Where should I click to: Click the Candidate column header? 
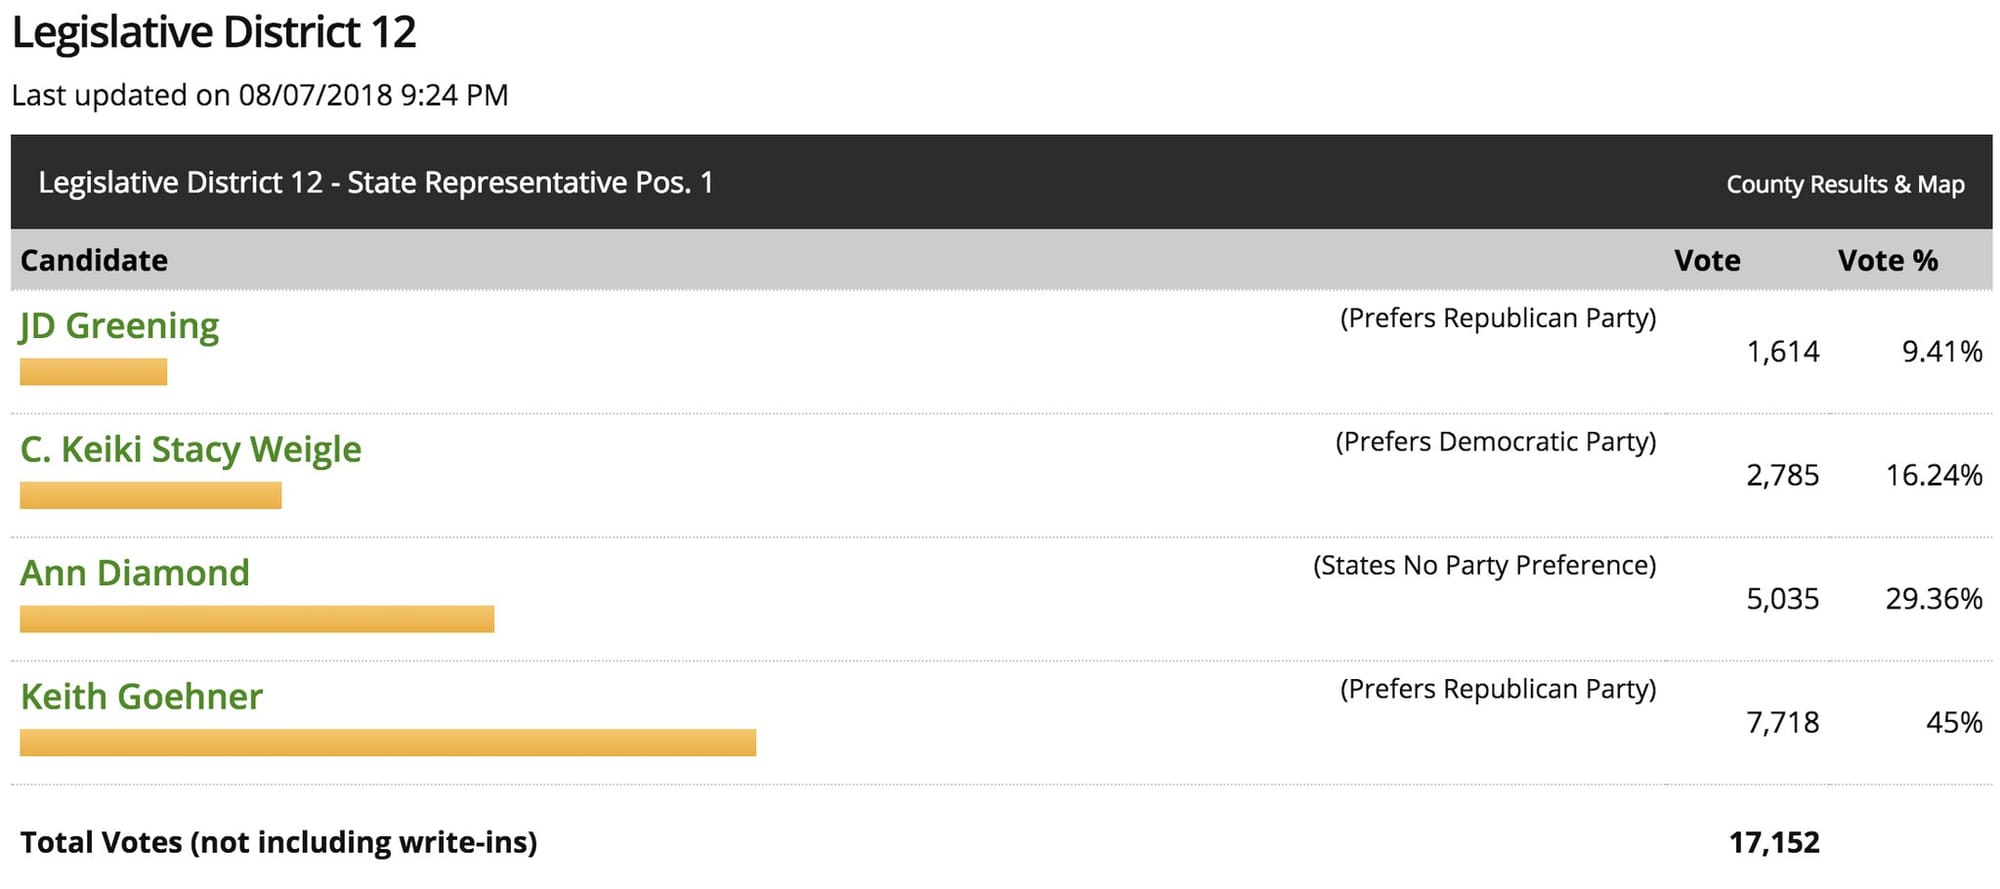click(x=94, y=261)
